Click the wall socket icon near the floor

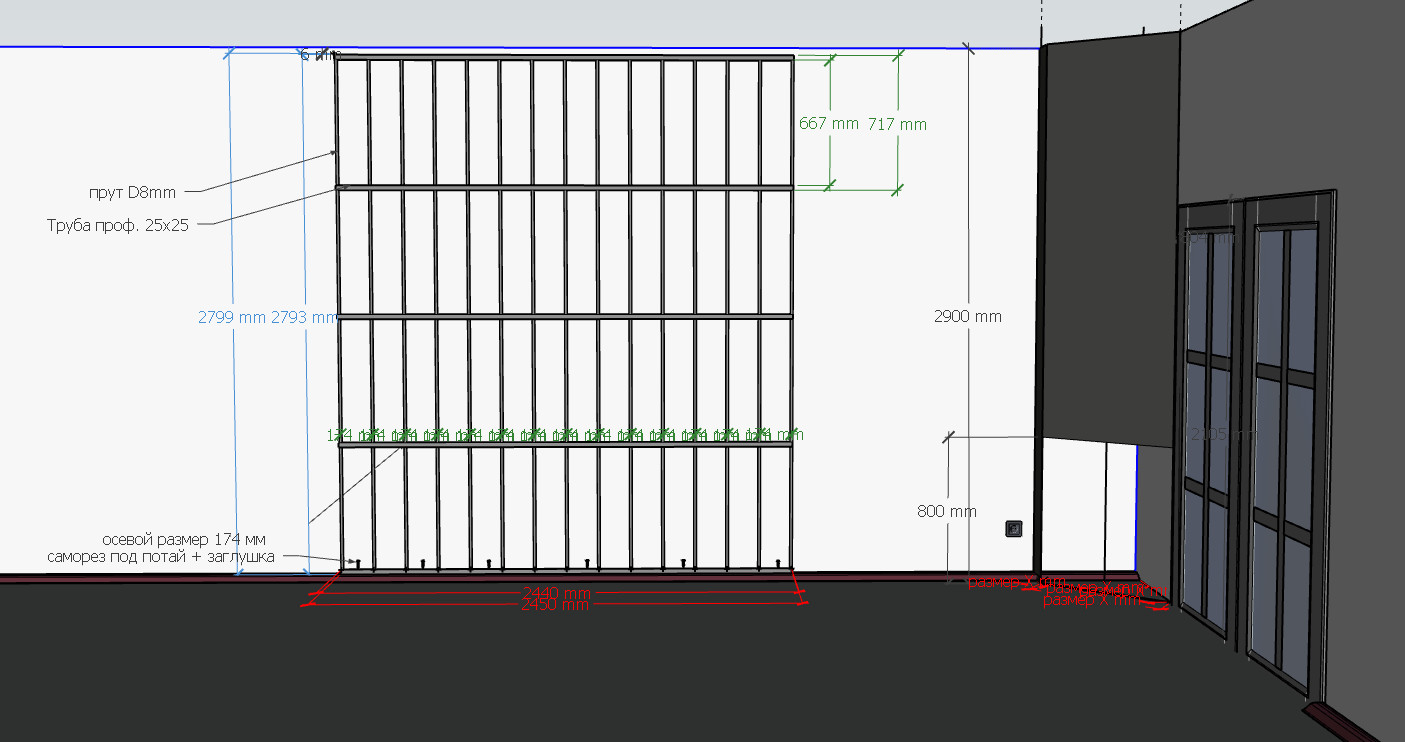tap(1014, 529)
